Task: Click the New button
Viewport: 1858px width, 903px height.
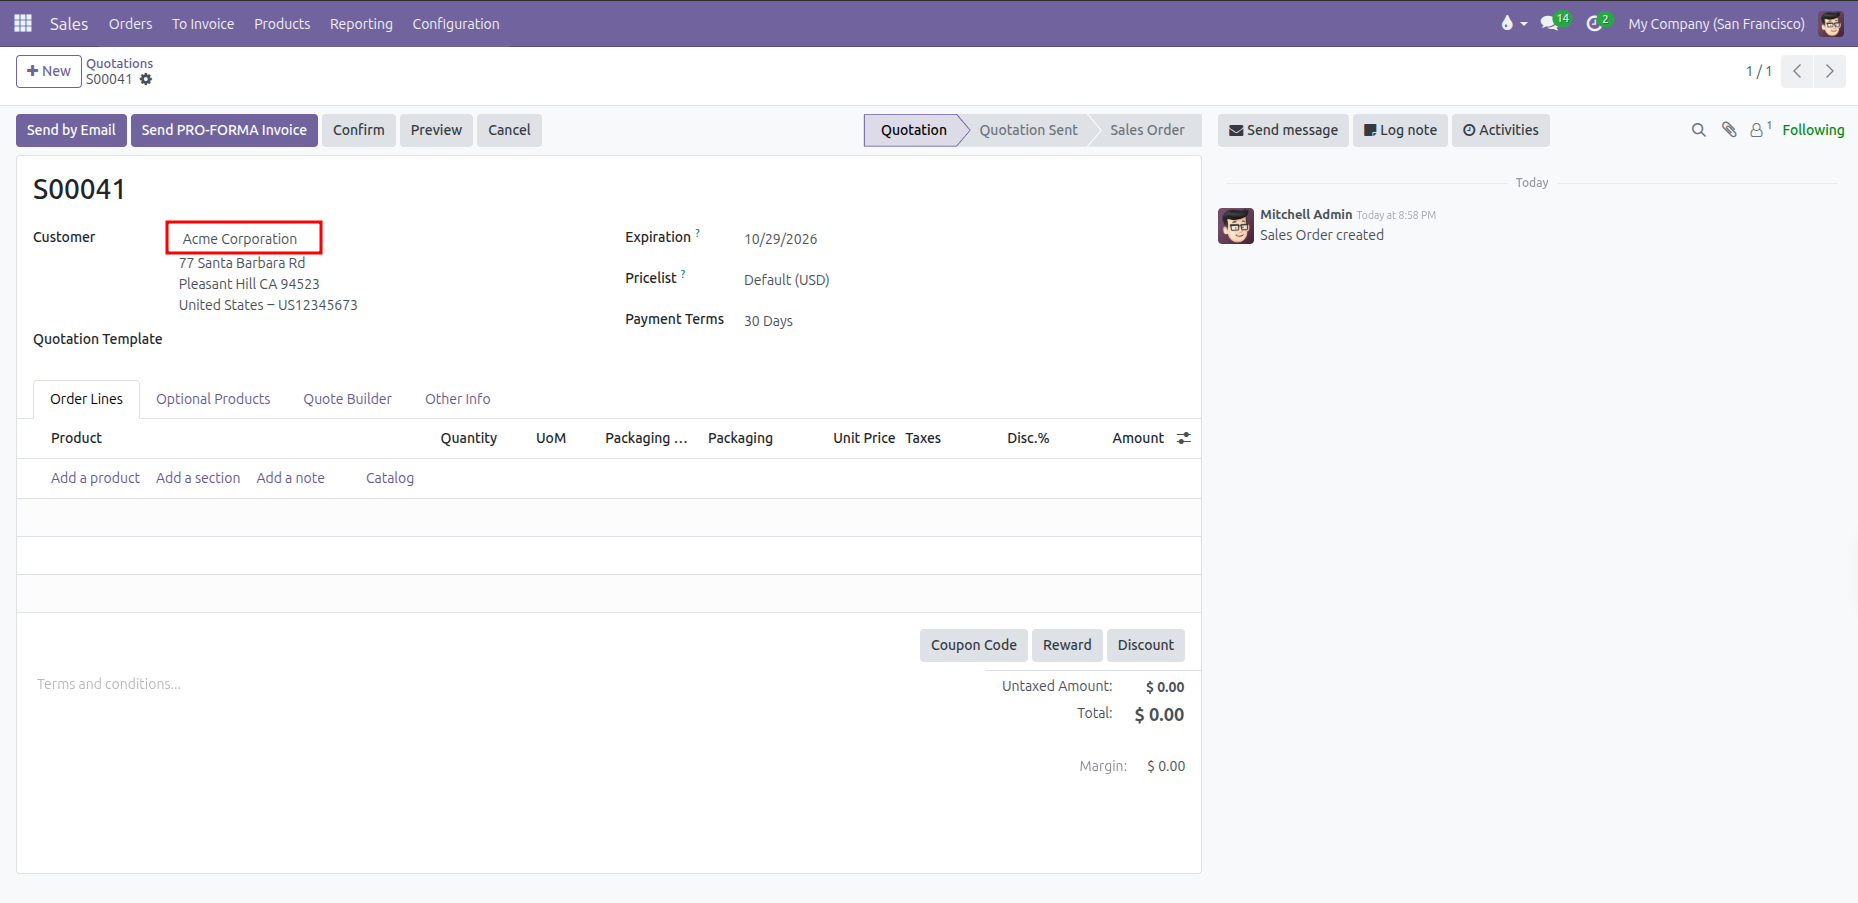Action: click(x=49, y=71)
